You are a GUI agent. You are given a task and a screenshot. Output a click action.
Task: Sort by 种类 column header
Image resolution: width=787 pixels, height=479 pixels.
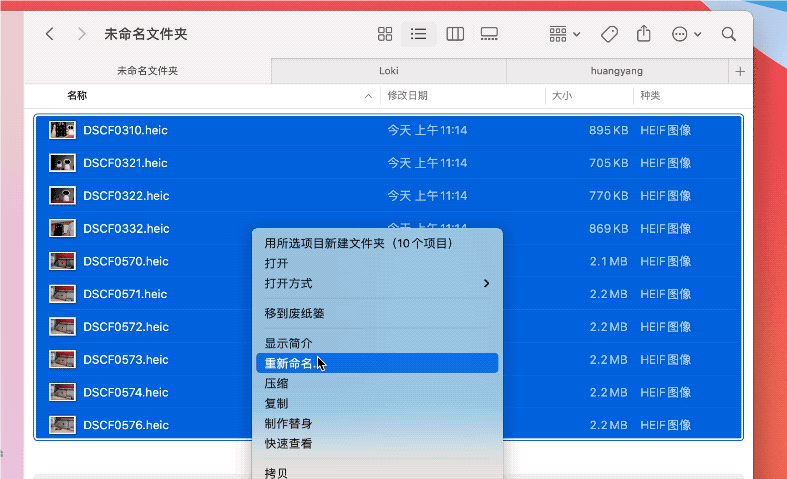point(650,95)
